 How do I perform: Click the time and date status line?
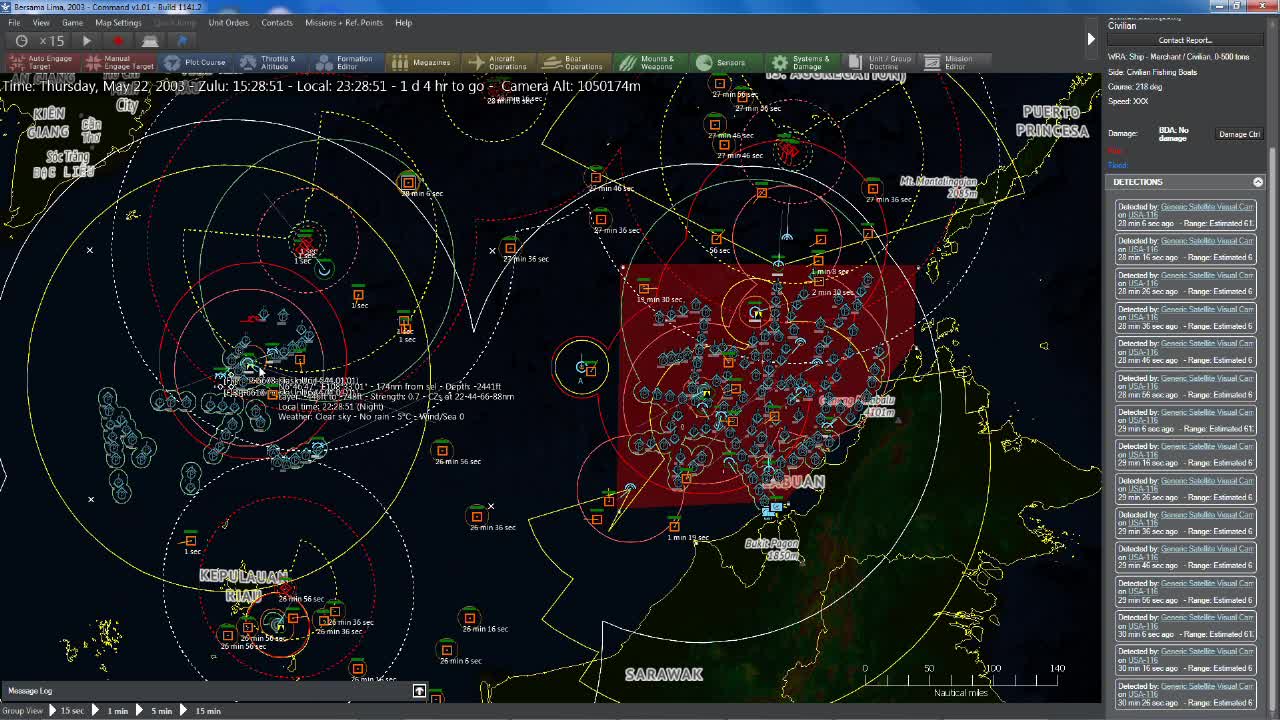coord(321,86)
